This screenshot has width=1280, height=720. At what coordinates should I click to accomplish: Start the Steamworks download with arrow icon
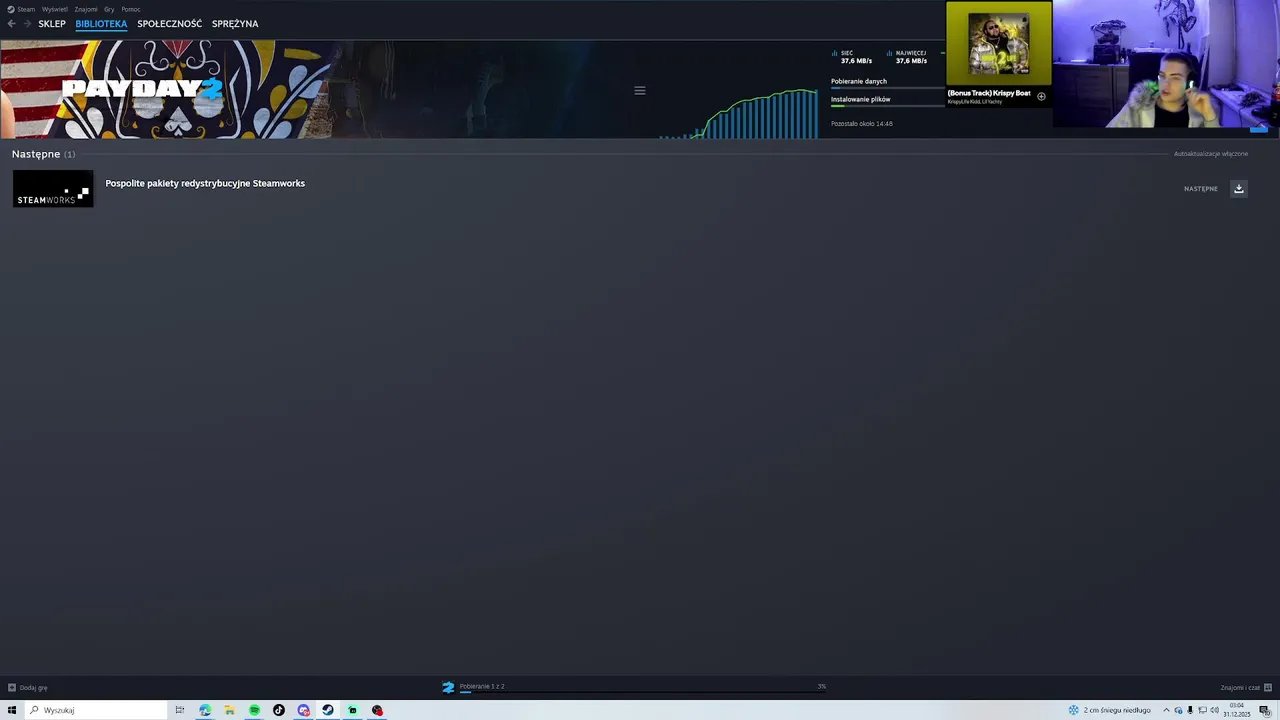tap(1238, 189)
